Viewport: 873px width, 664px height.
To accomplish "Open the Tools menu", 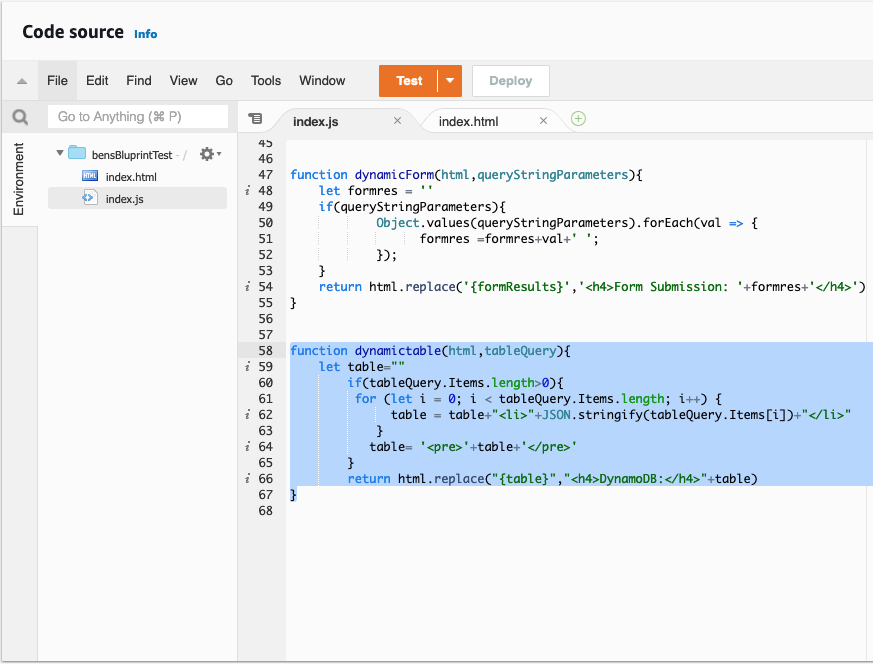I will 266,81.
